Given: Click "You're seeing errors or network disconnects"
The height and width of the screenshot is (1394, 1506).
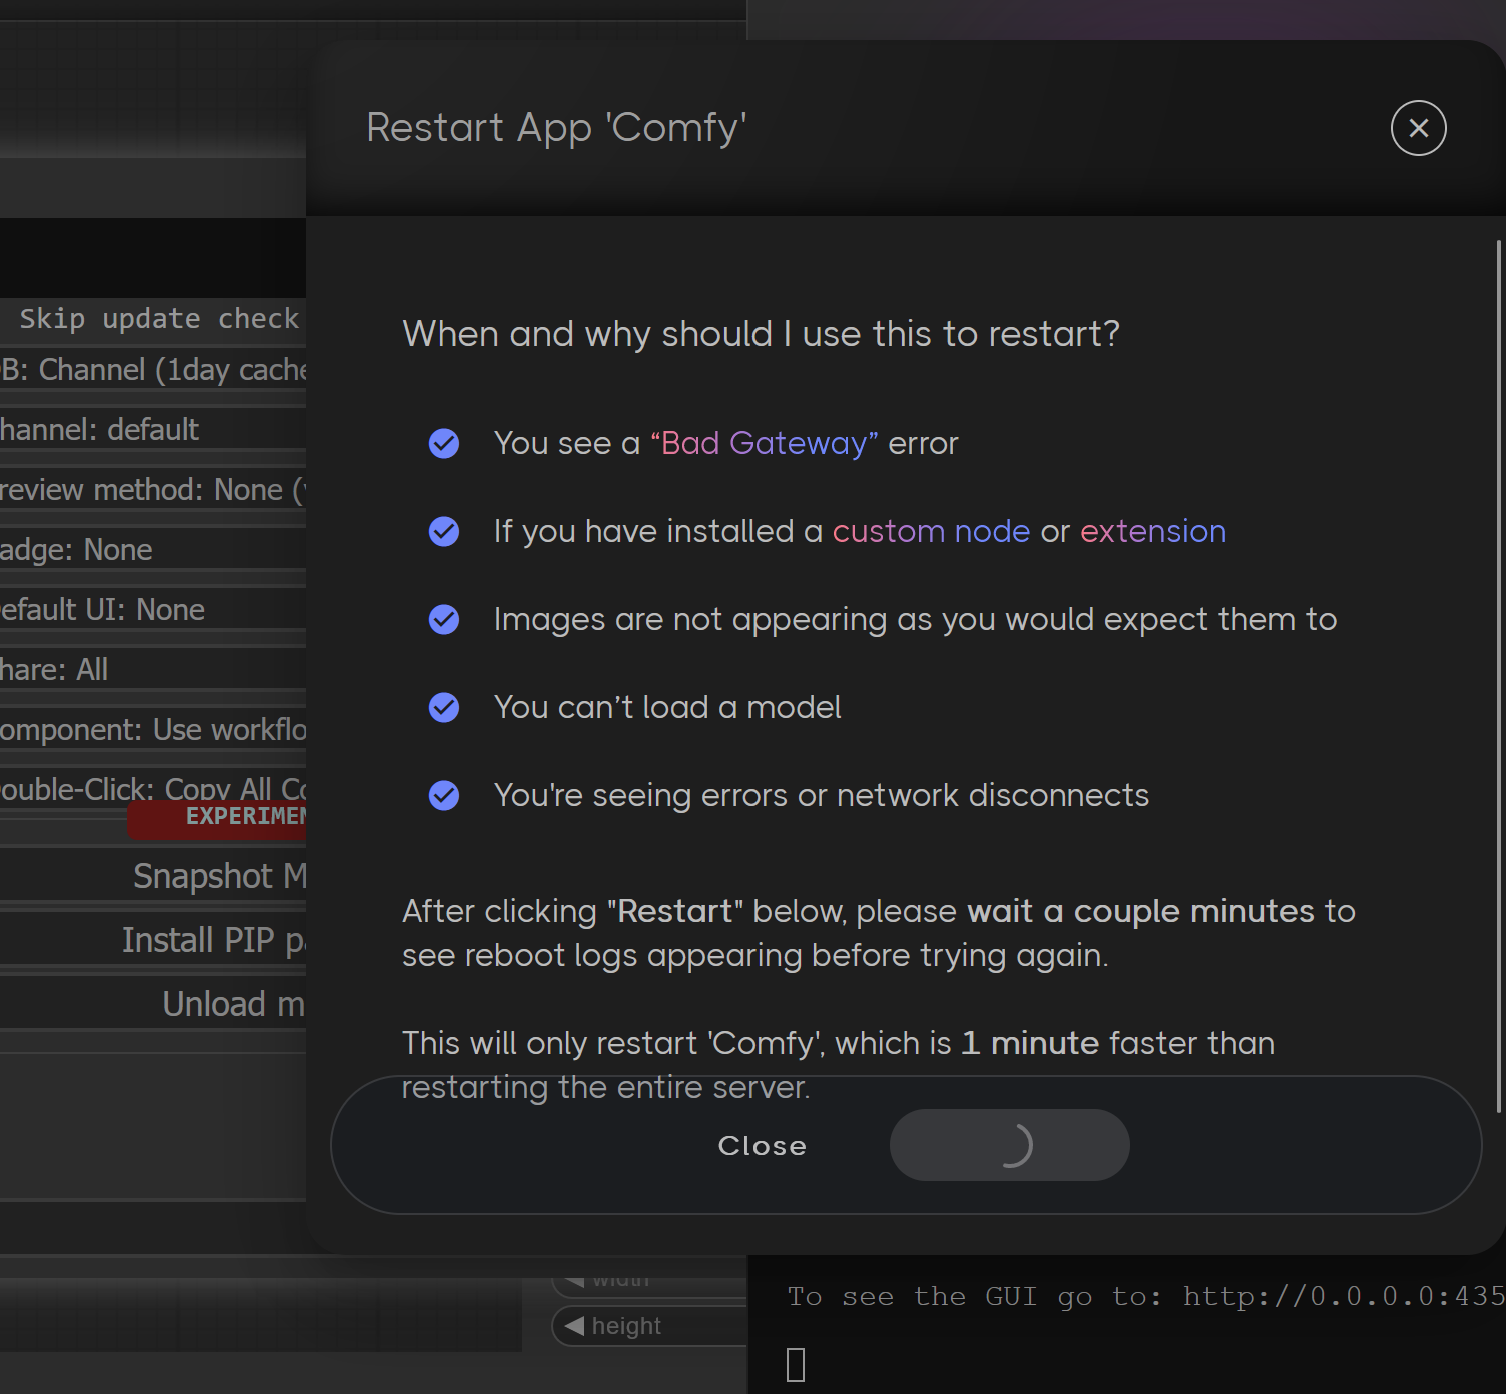Looking at the screenshot, I should (821, 795).
